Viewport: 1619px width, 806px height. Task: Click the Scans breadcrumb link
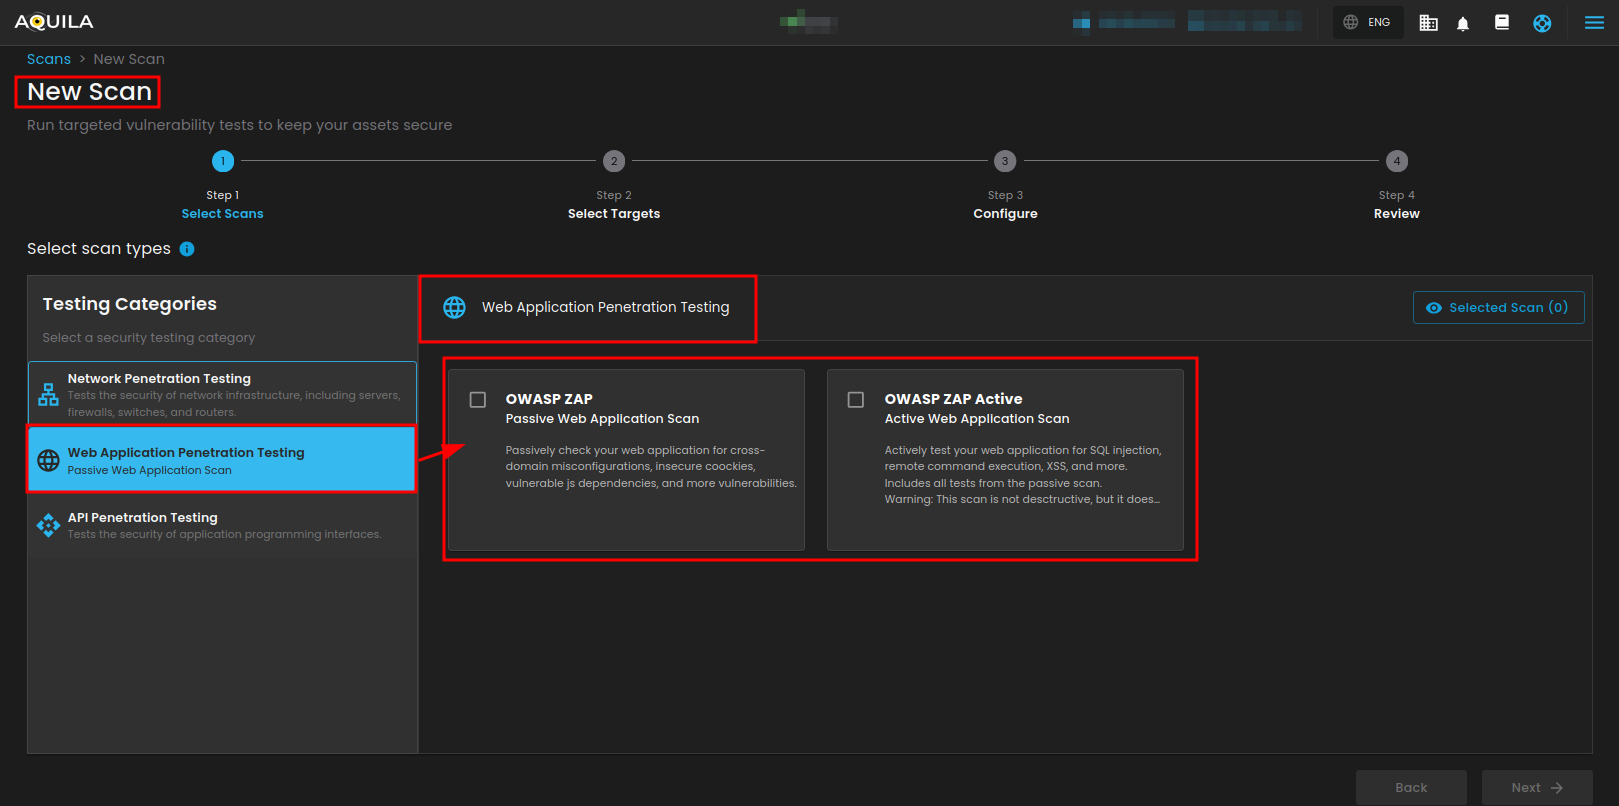tap(49, 59)
